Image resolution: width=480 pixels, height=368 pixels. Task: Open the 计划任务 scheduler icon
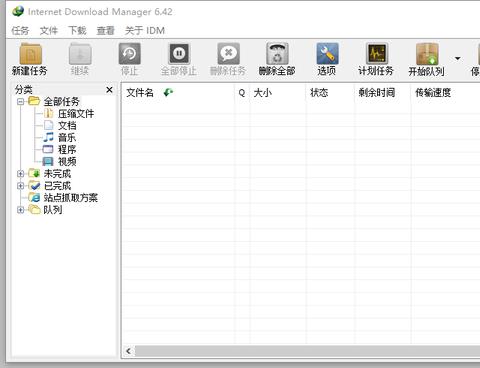tap(377, 54)
